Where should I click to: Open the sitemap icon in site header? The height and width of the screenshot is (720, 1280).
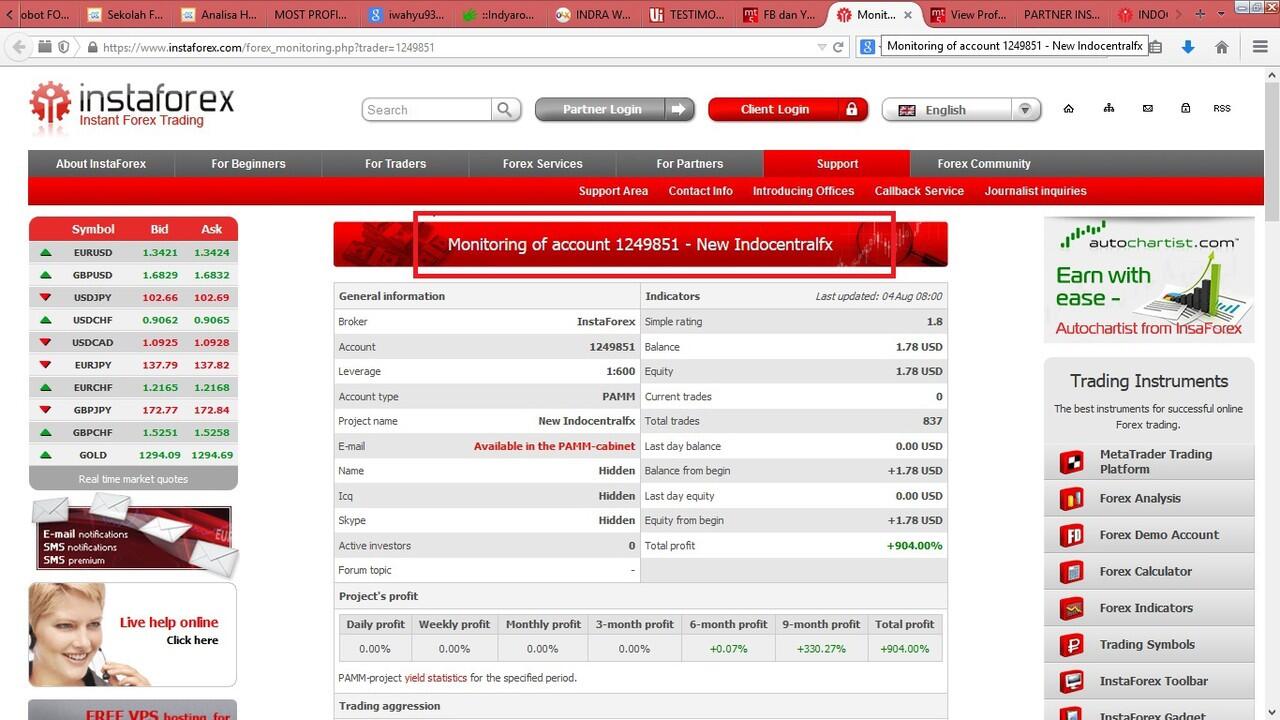(1108, 108)
